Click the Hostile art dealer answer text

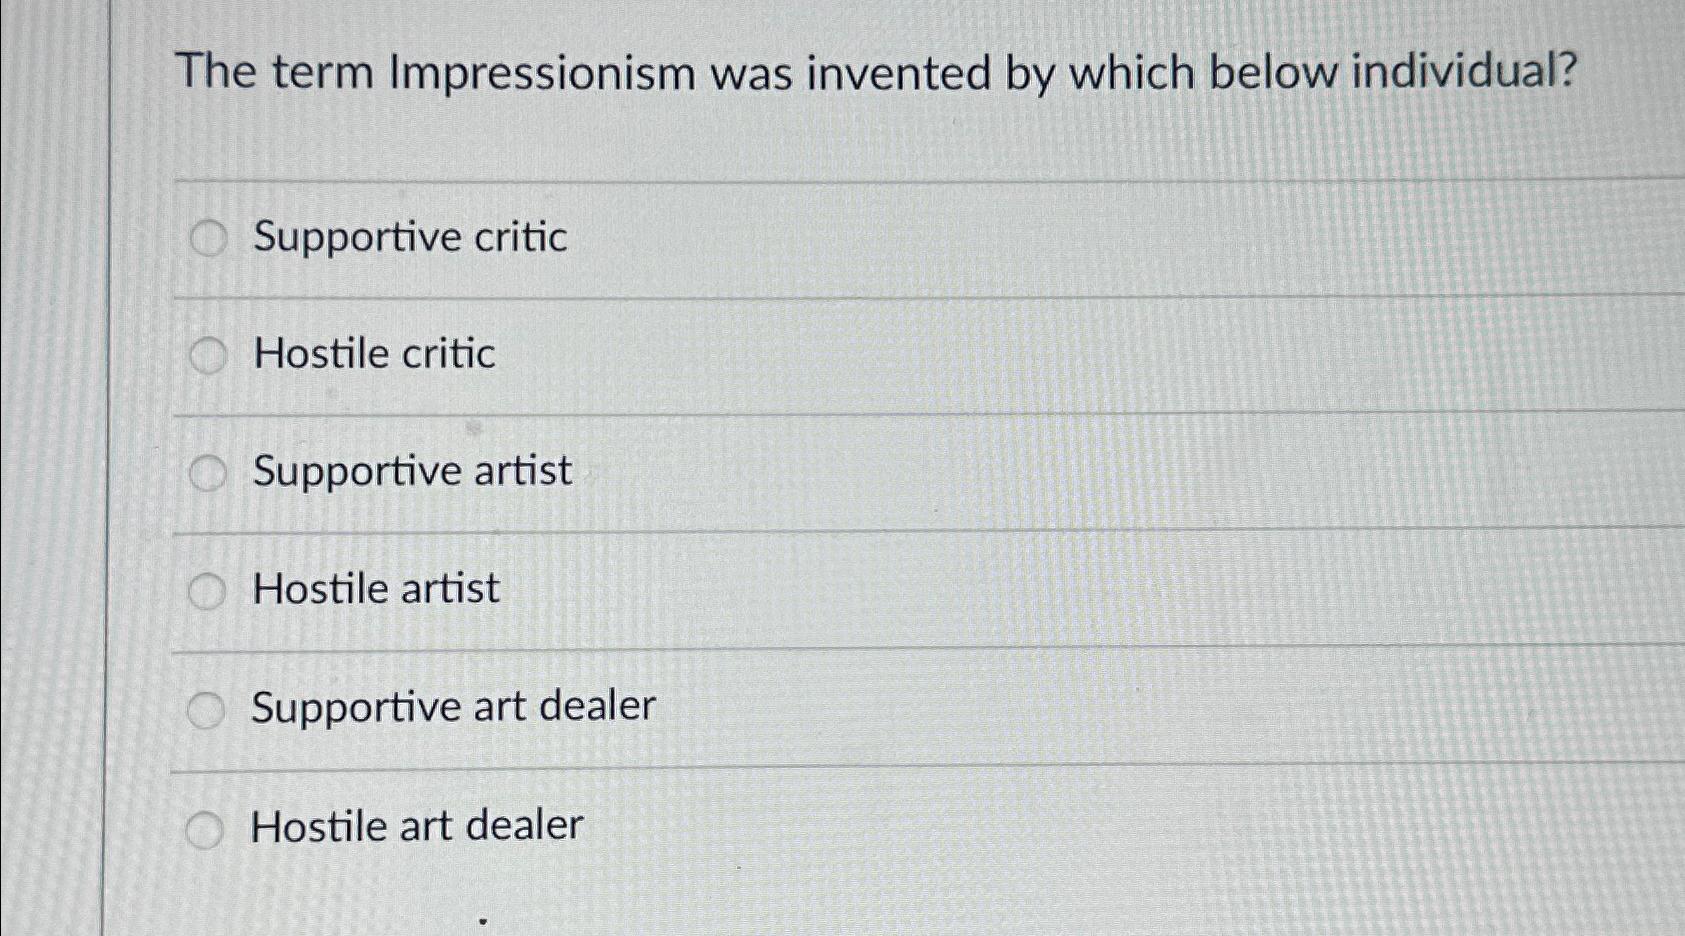point(417,824)
